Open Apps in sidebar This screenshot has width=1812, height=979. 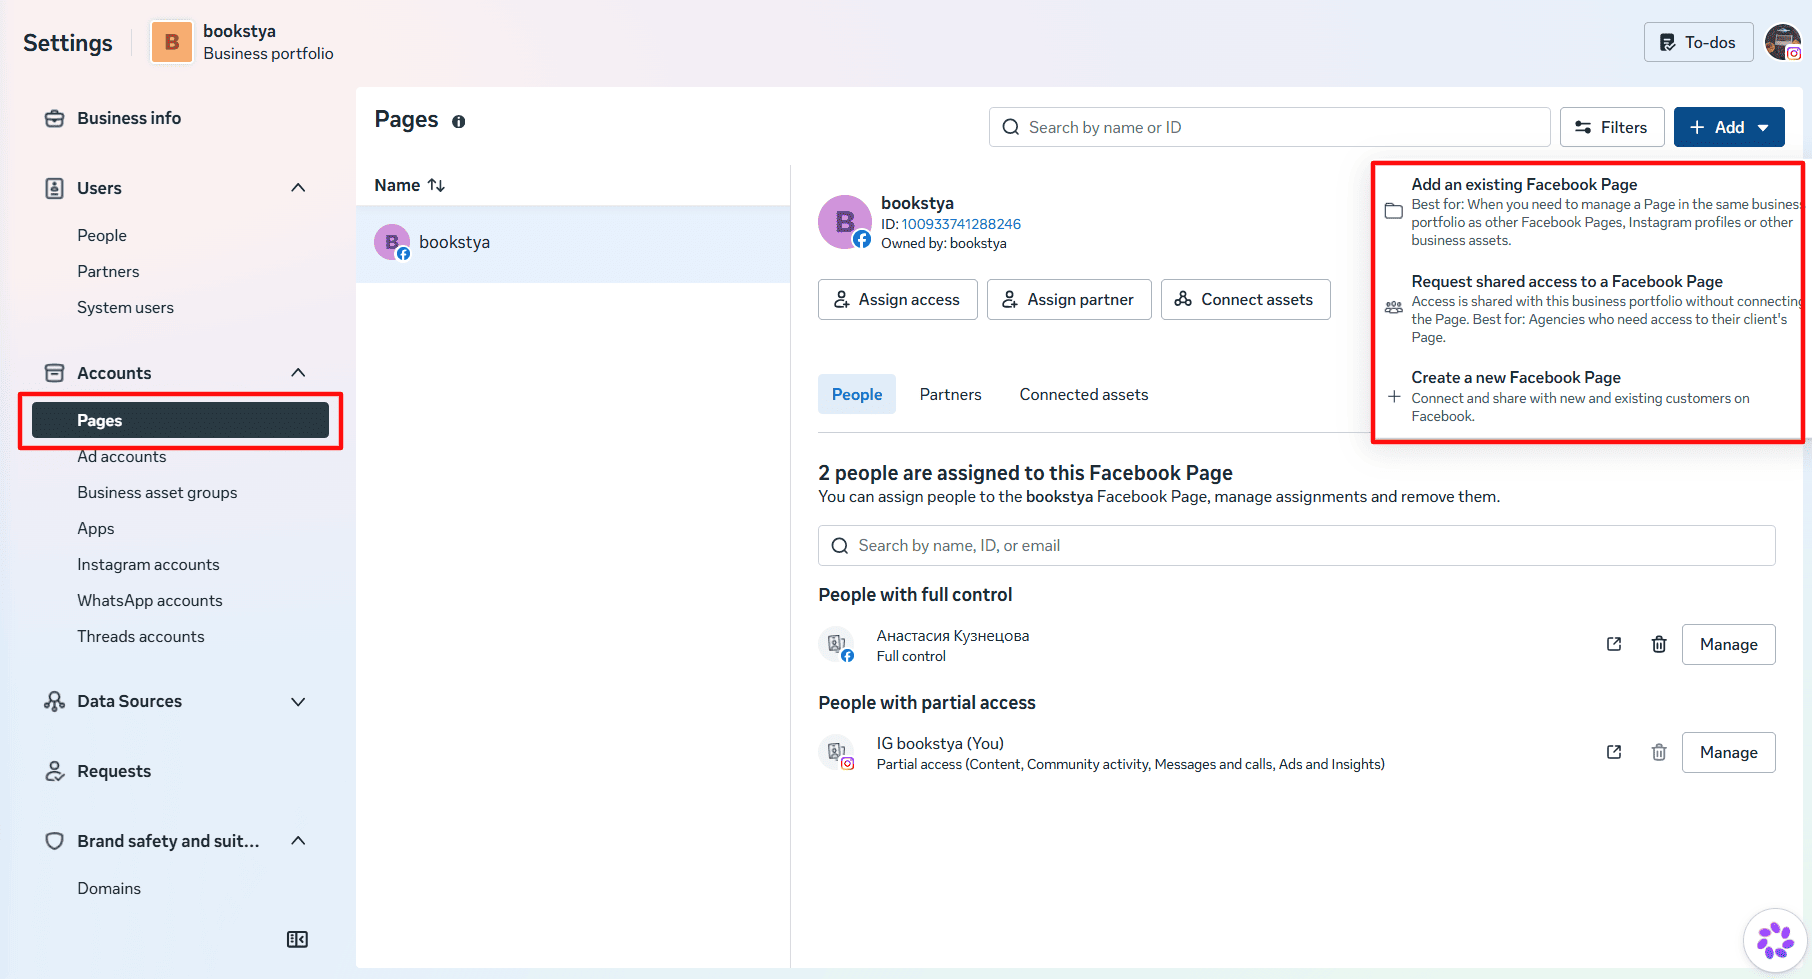coord(96,528)
